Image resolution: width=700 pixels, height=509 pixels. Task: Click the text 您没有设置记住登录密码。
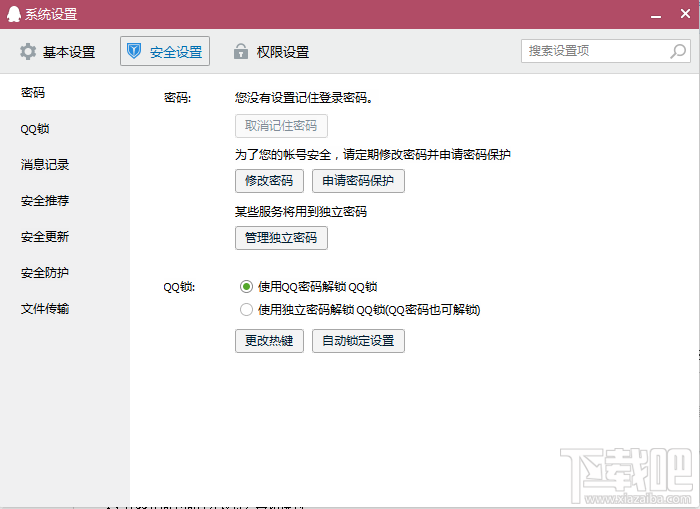point(304,98)
